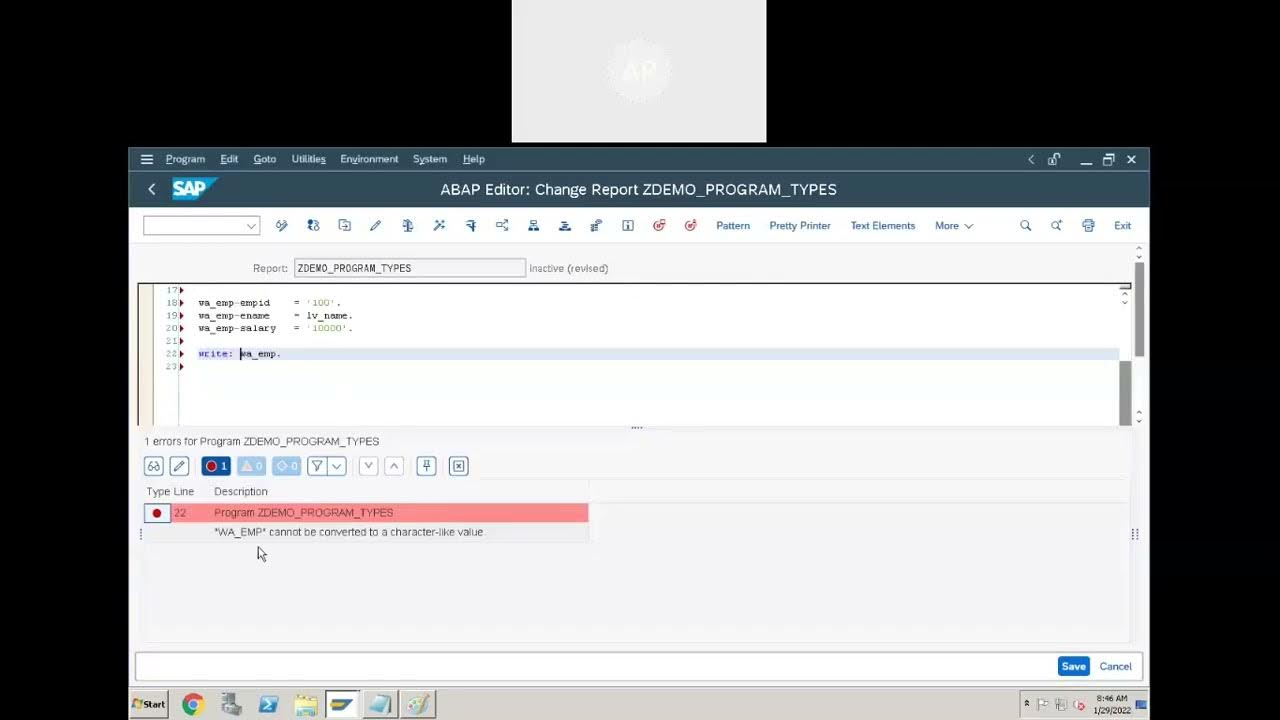The height and width of the screenshot is (720, 1280).
Task: Pin the error messages panel
Action: 427,466
